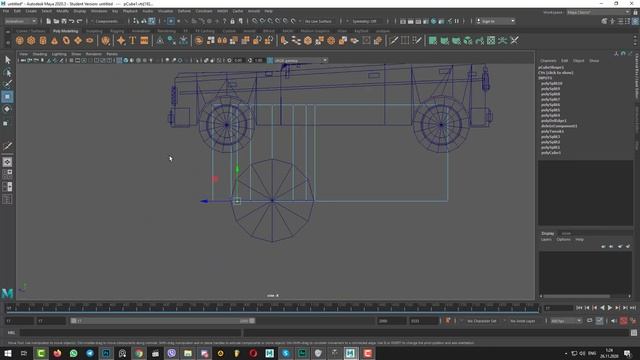Click the Bridge shelf icon

[x=296, y=40]
